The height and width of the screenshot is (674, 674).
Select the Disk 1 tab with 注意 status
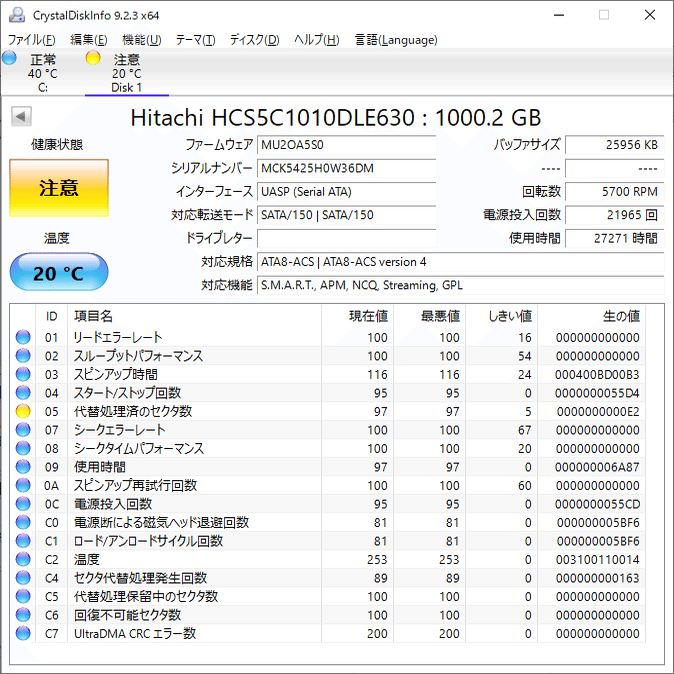(x=127, y=73)
